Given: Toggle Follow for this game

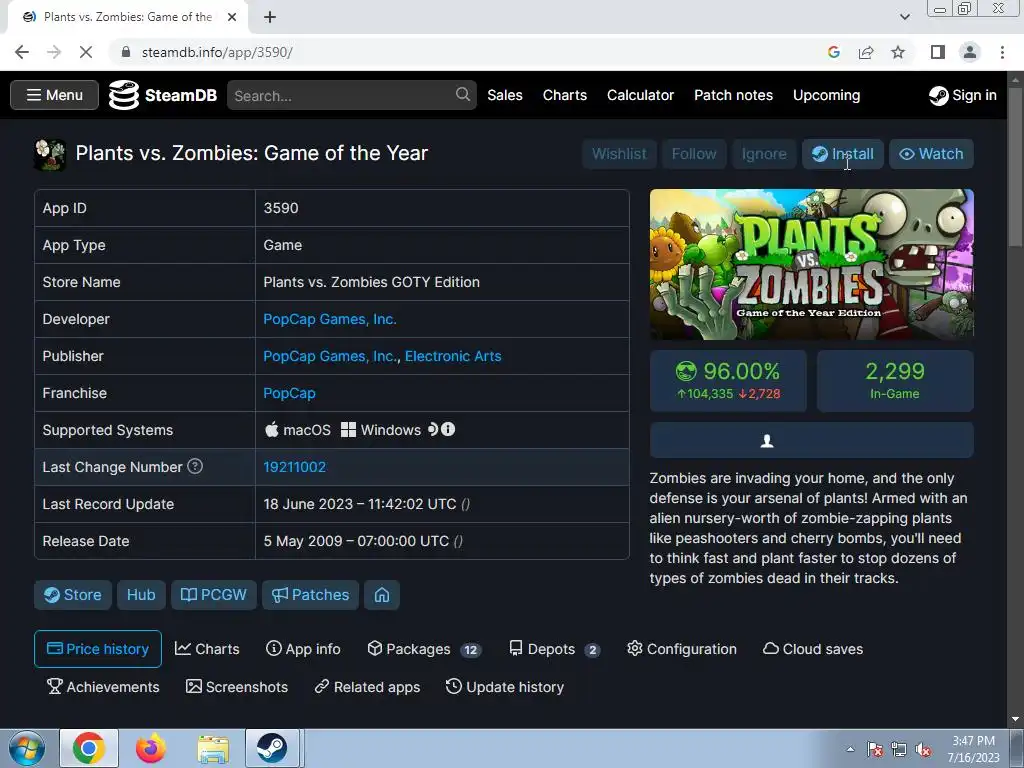Looking at the screenshot, I should (694, 154).
